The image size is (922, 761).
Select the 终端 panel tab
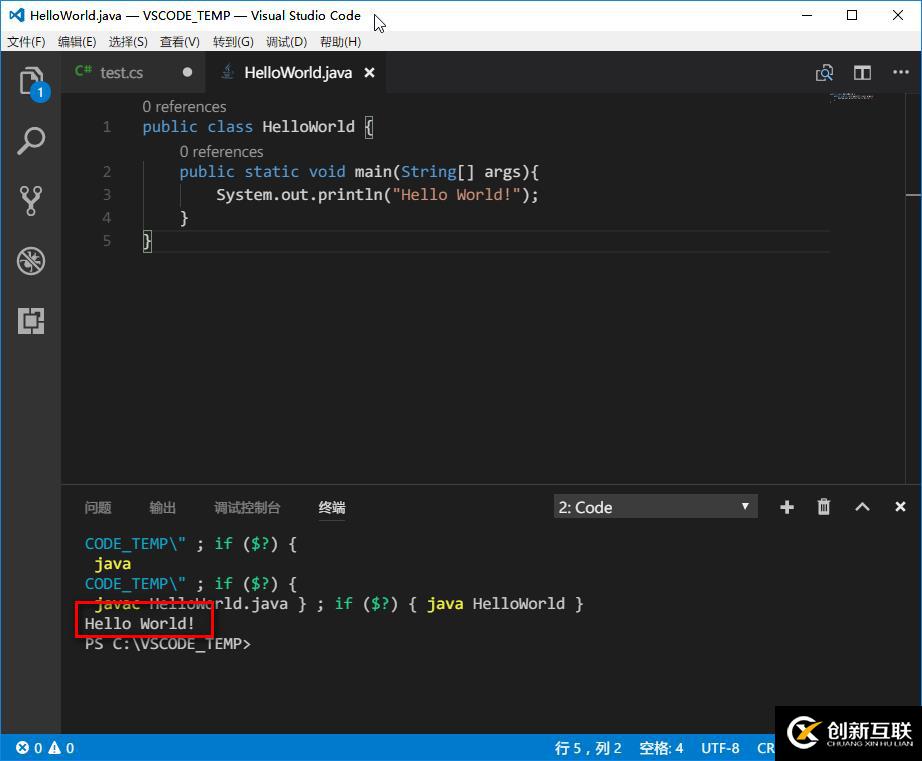(x=332, y=508)
